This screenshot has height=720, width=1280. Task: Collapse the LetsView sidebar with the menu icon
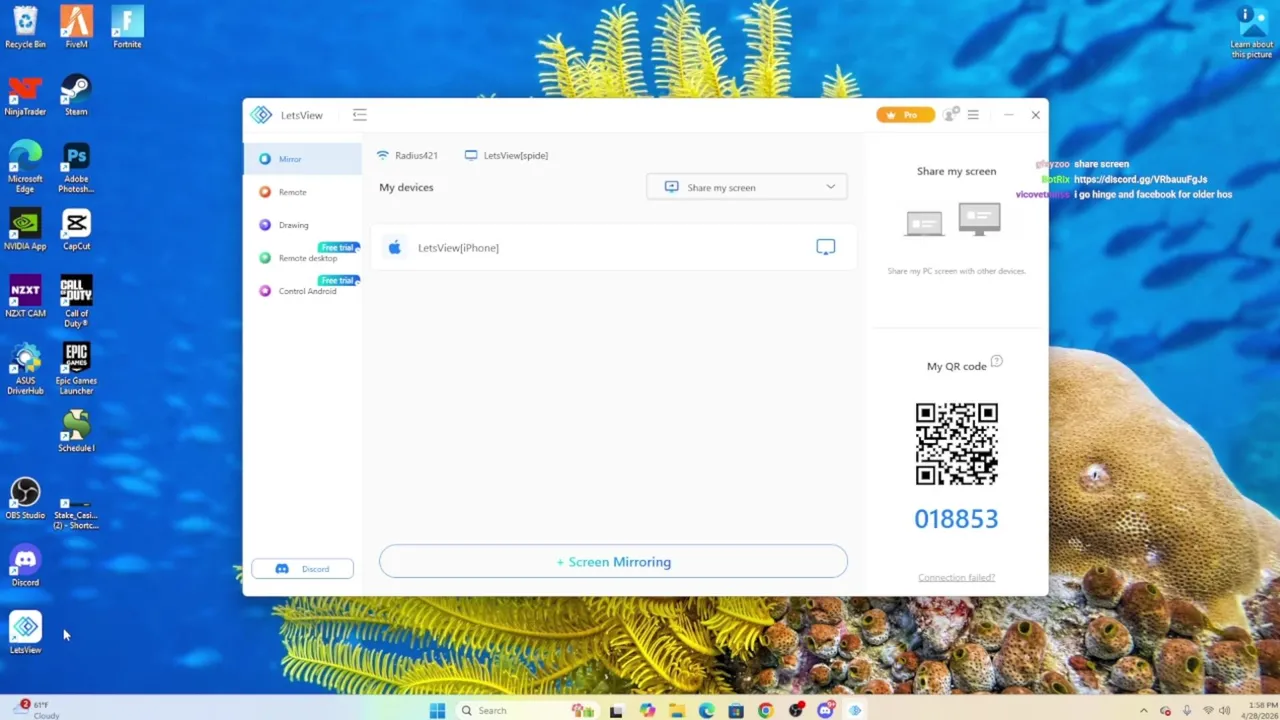pos(360,115)
